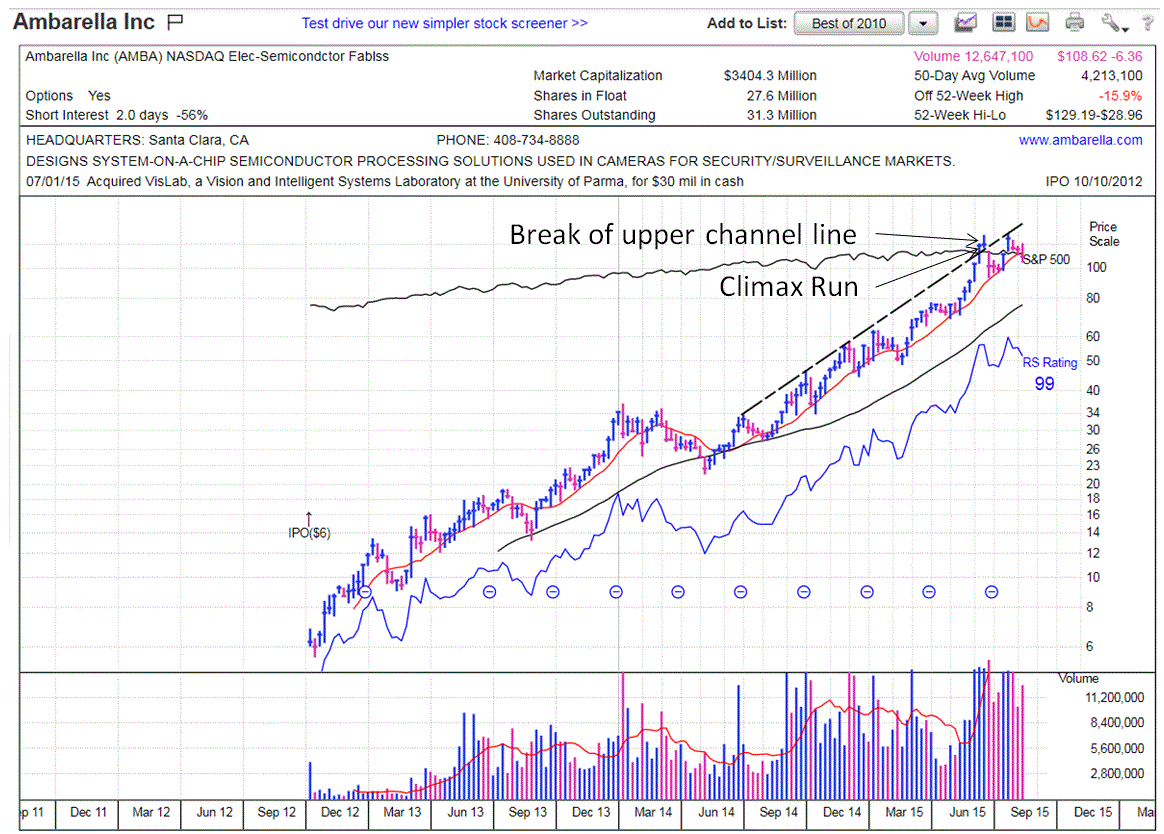Screen dimensions: 1164x834
Task: Click the 11,200,000 volume scale label
Action: [x=1114, y=697]
